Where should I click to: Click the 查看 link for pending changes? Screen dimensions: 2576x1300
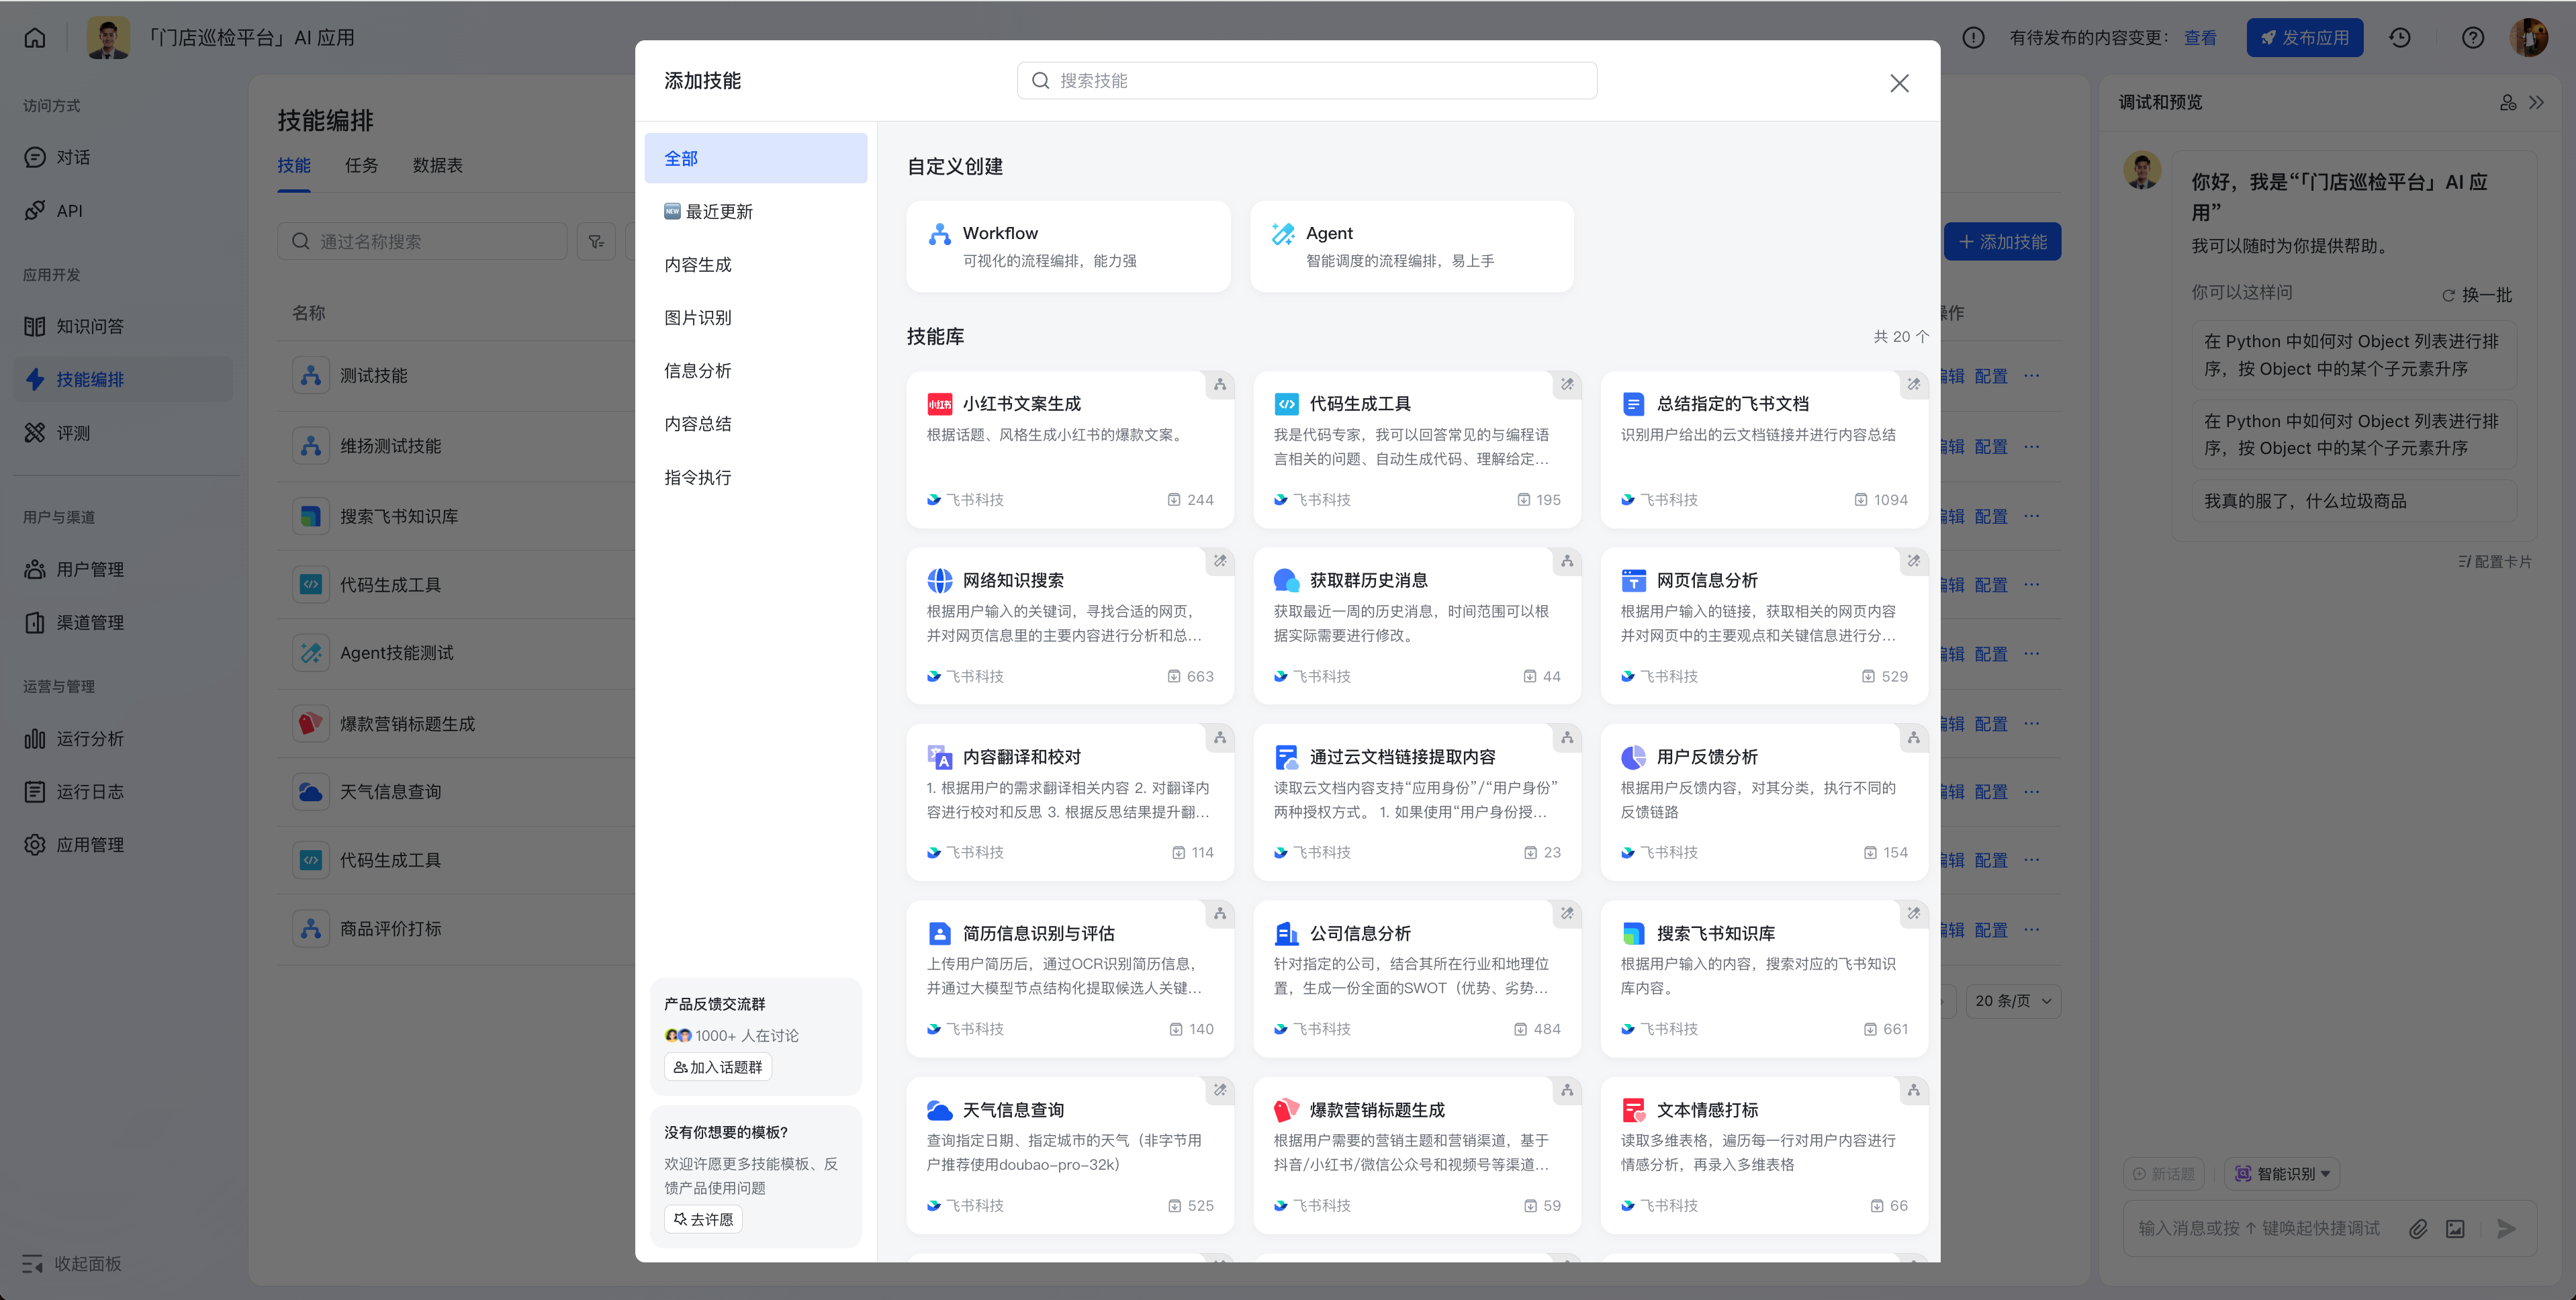tap(2200, 38)
